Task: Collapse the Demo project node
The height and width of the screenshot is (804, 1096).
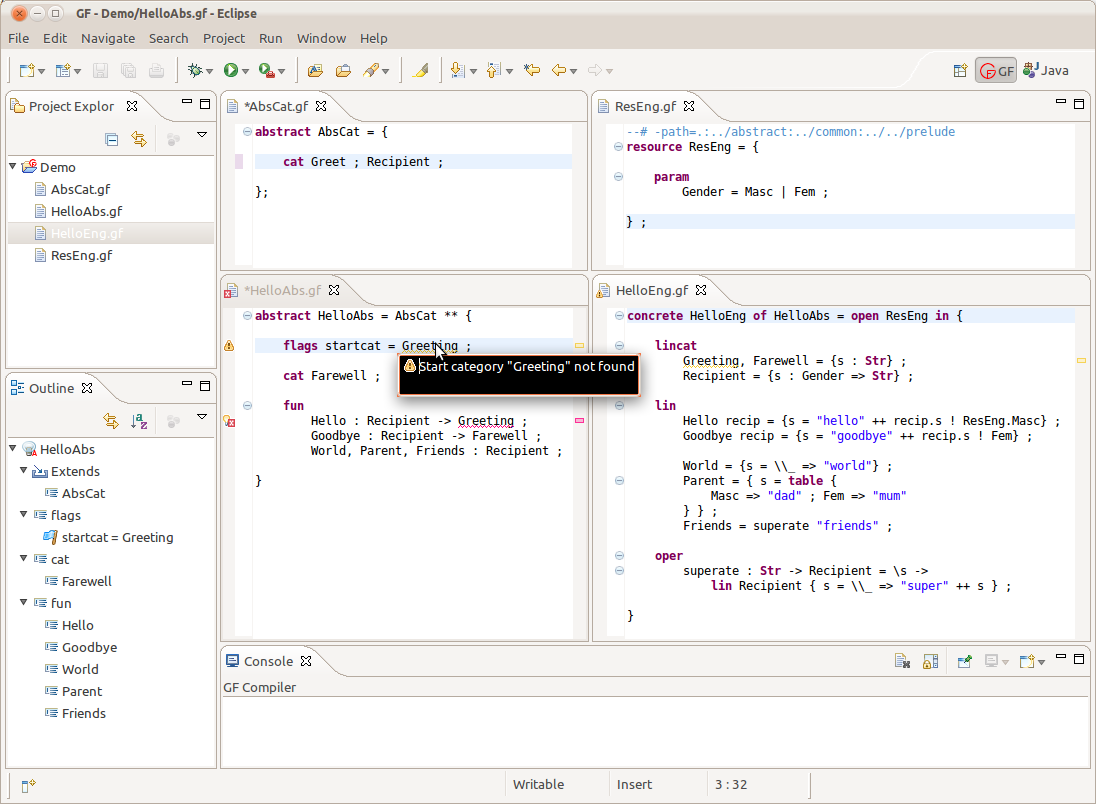Action: (x=13, y=166)
